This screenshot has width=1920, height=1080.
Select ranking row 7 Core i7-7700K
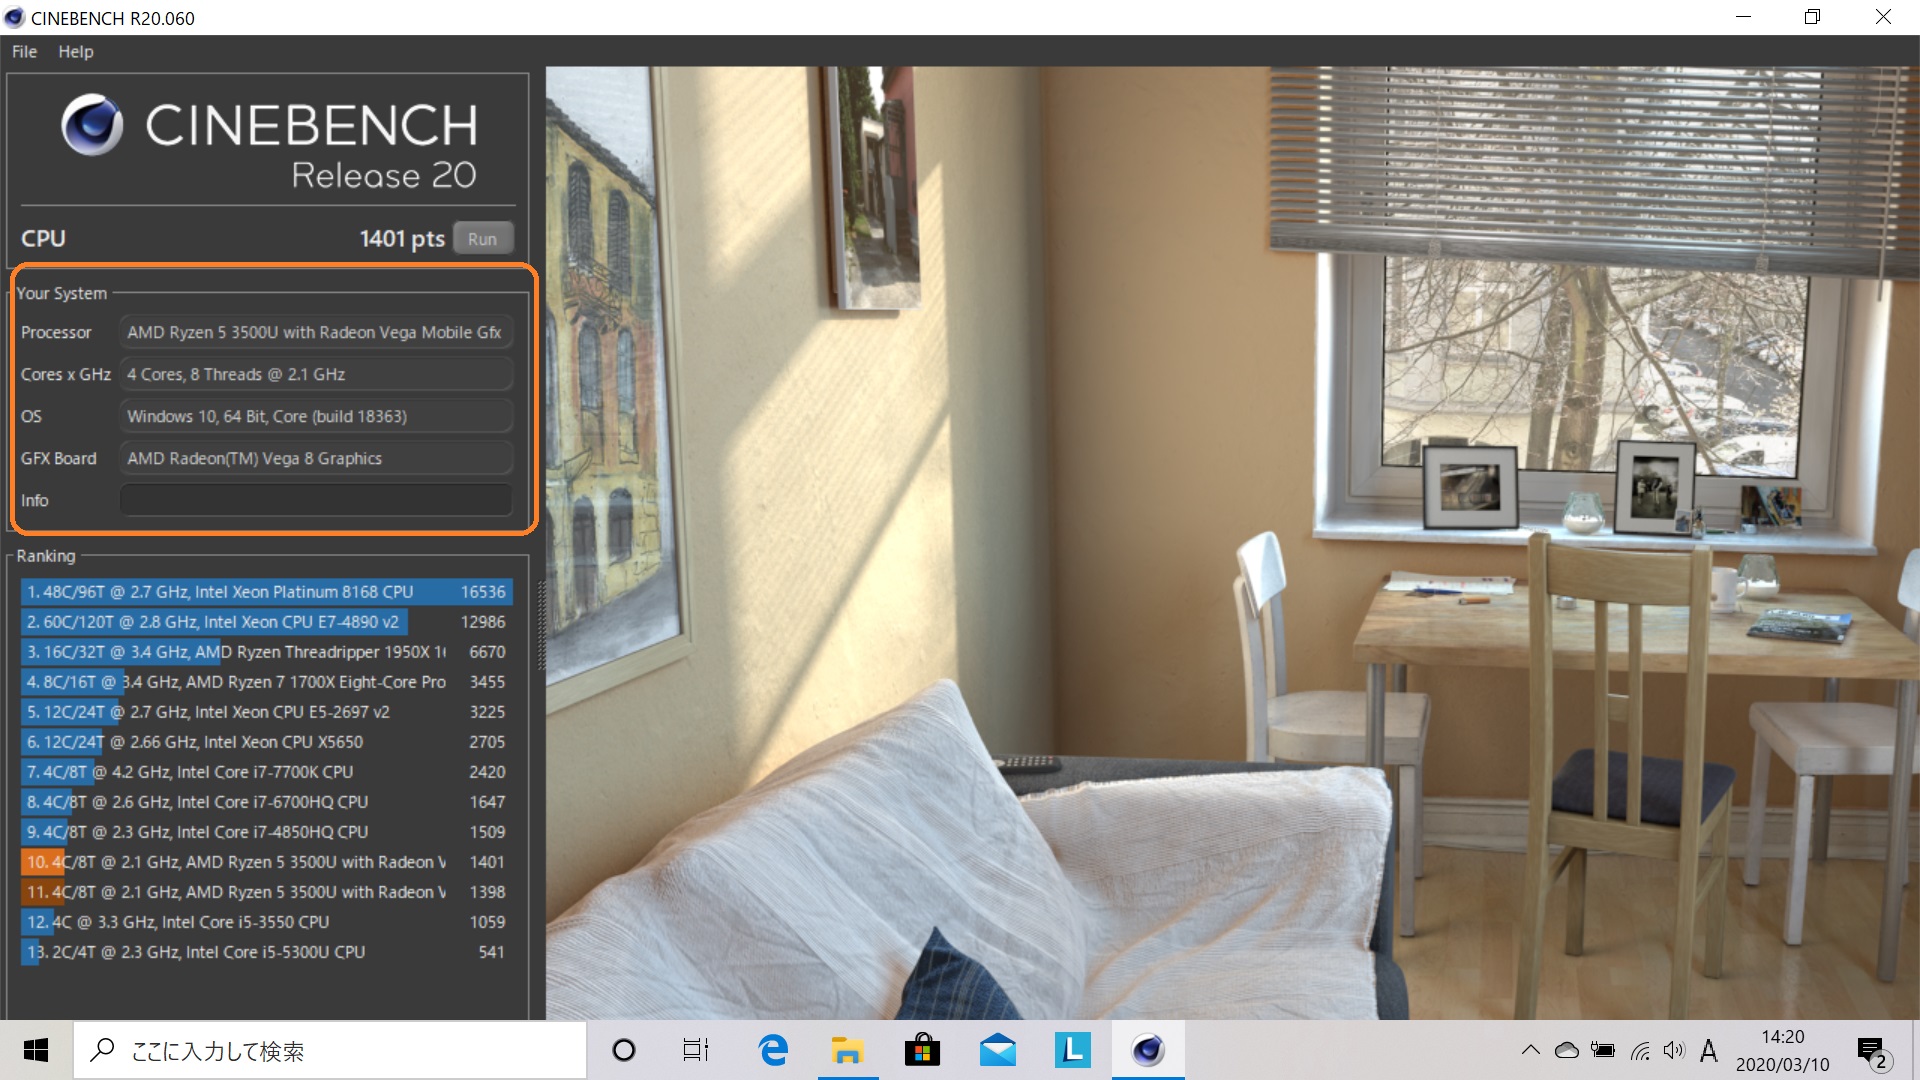click(266, 772)
